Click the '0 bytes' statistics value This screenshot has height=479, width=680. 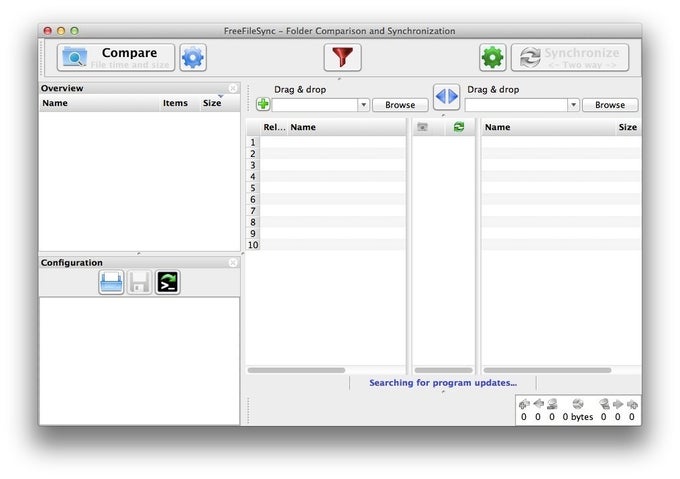pyautogui.click(x=578, y=417)
